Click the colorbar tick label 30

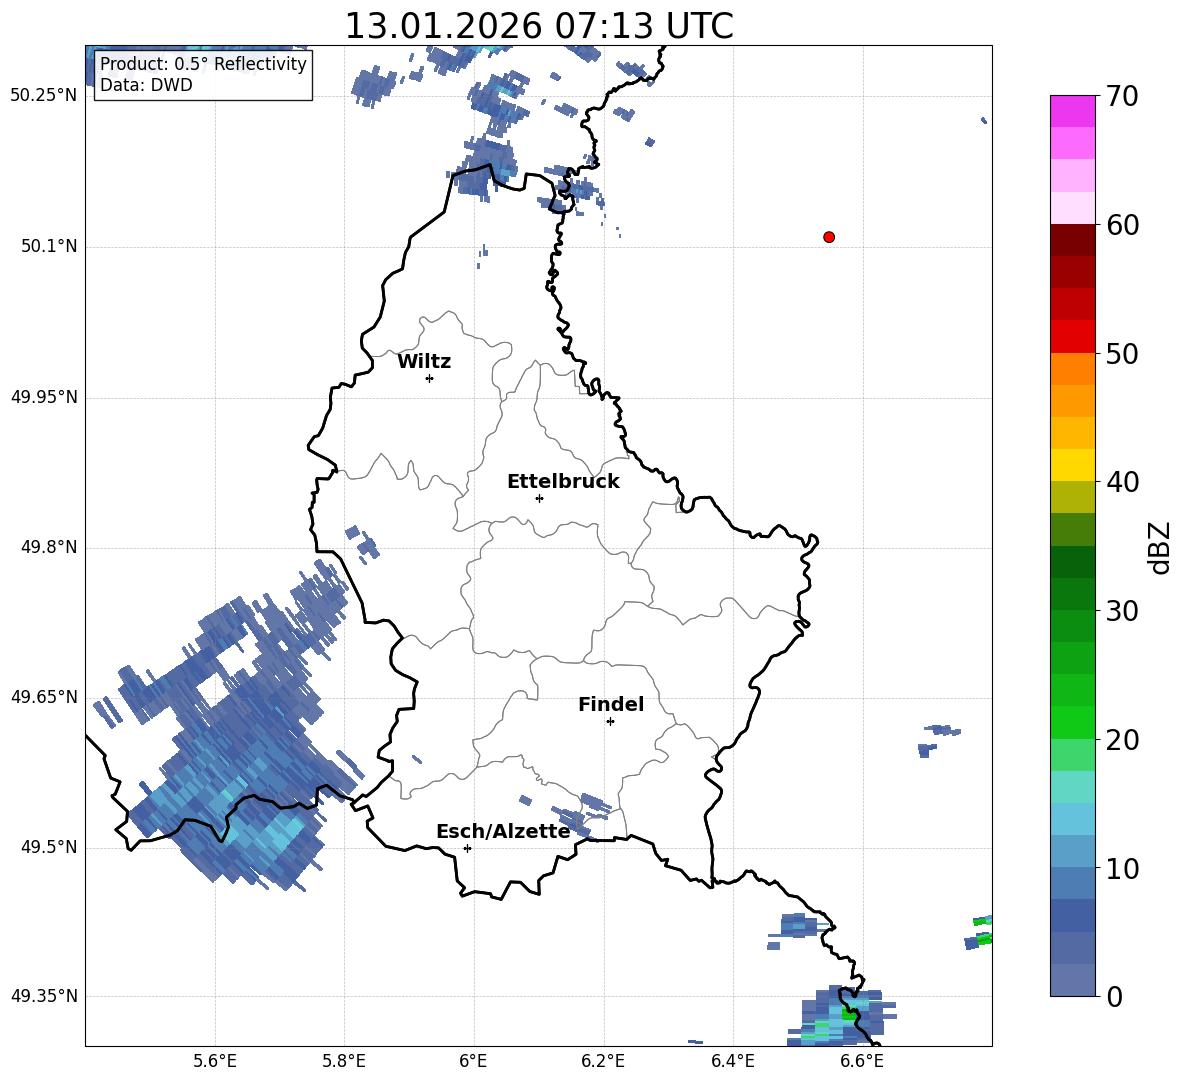1122,611
